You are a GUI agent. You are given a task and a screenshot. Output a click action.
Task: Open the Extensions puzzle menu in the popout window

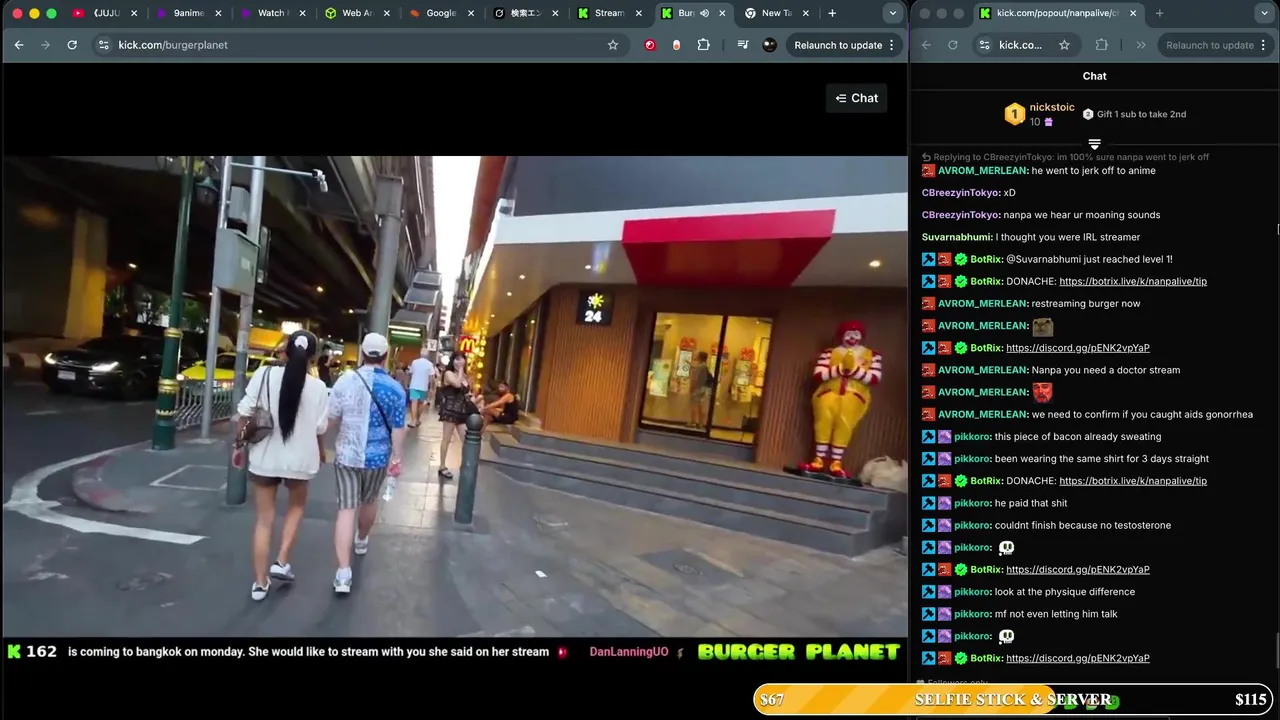tap(1101, 45)
